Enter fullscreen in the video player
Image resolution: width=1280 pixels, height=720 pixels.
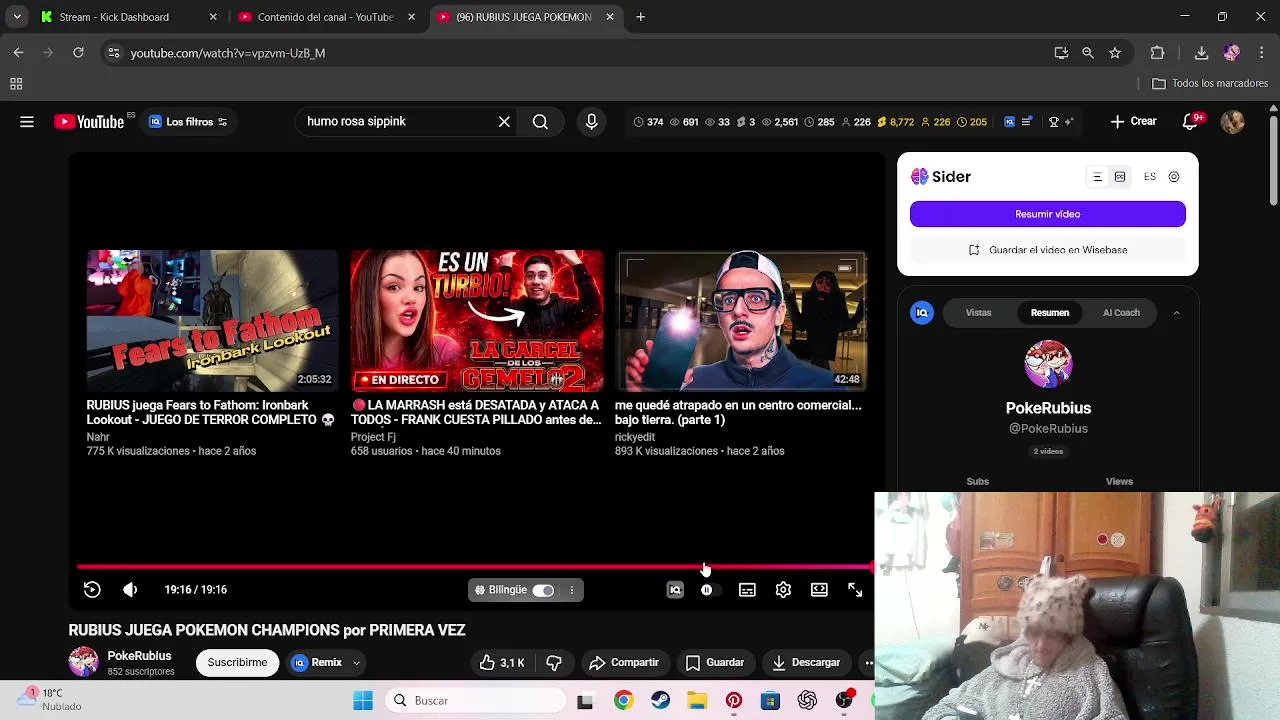click(855, 590)
